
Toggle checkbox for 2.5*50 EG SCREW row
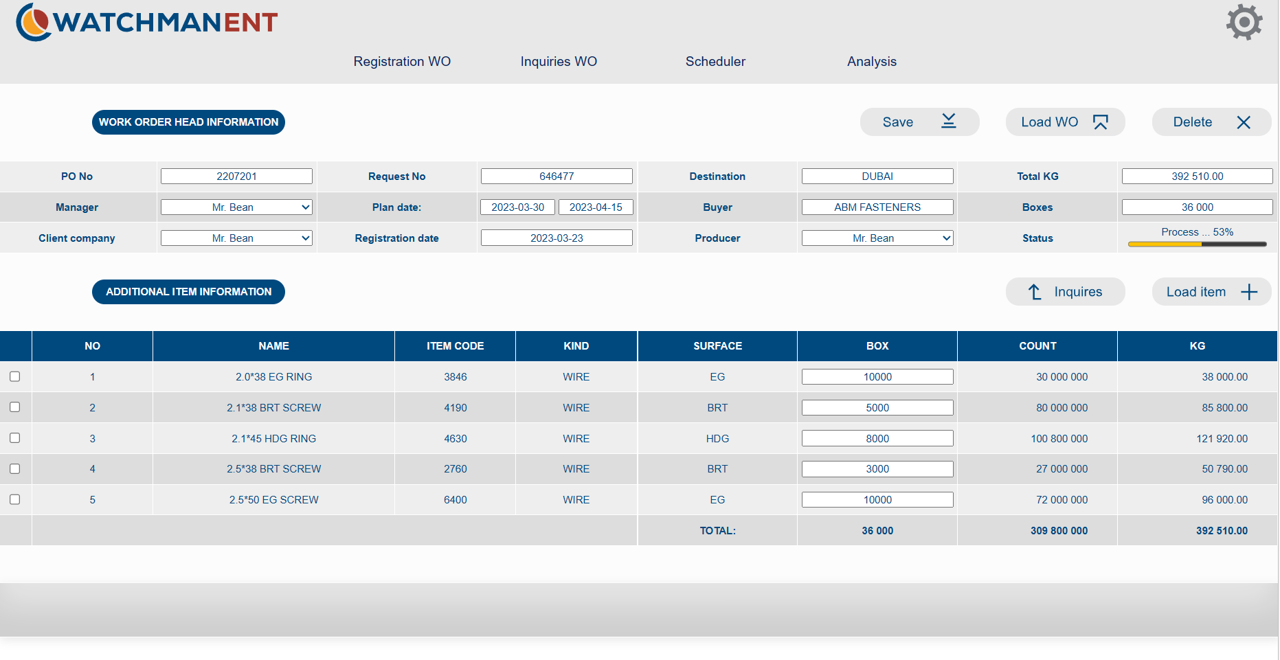[15, 499]
